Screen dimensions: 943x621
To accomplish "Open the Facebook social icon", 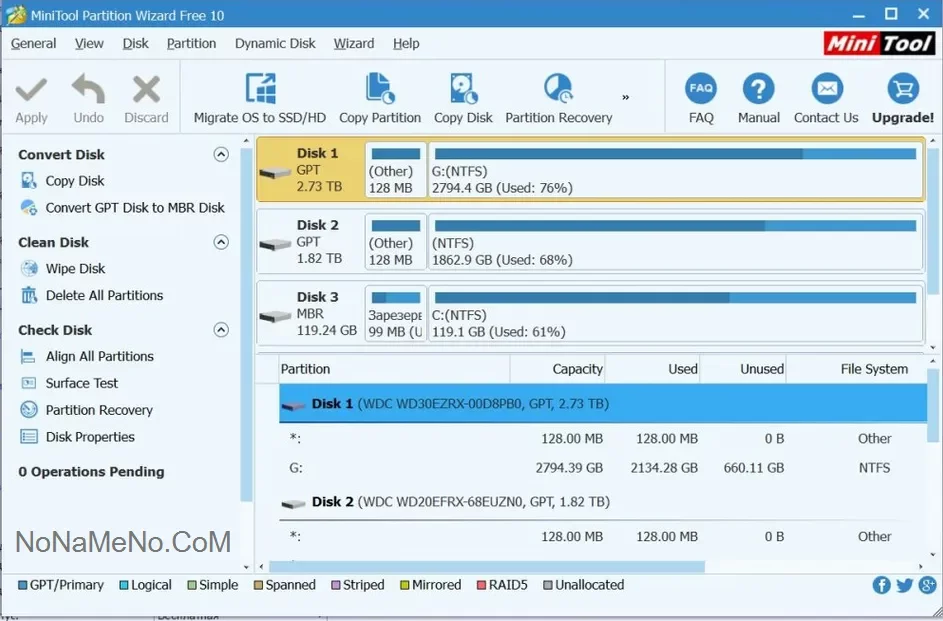I will pyautogui.click(x=882, y=585).
